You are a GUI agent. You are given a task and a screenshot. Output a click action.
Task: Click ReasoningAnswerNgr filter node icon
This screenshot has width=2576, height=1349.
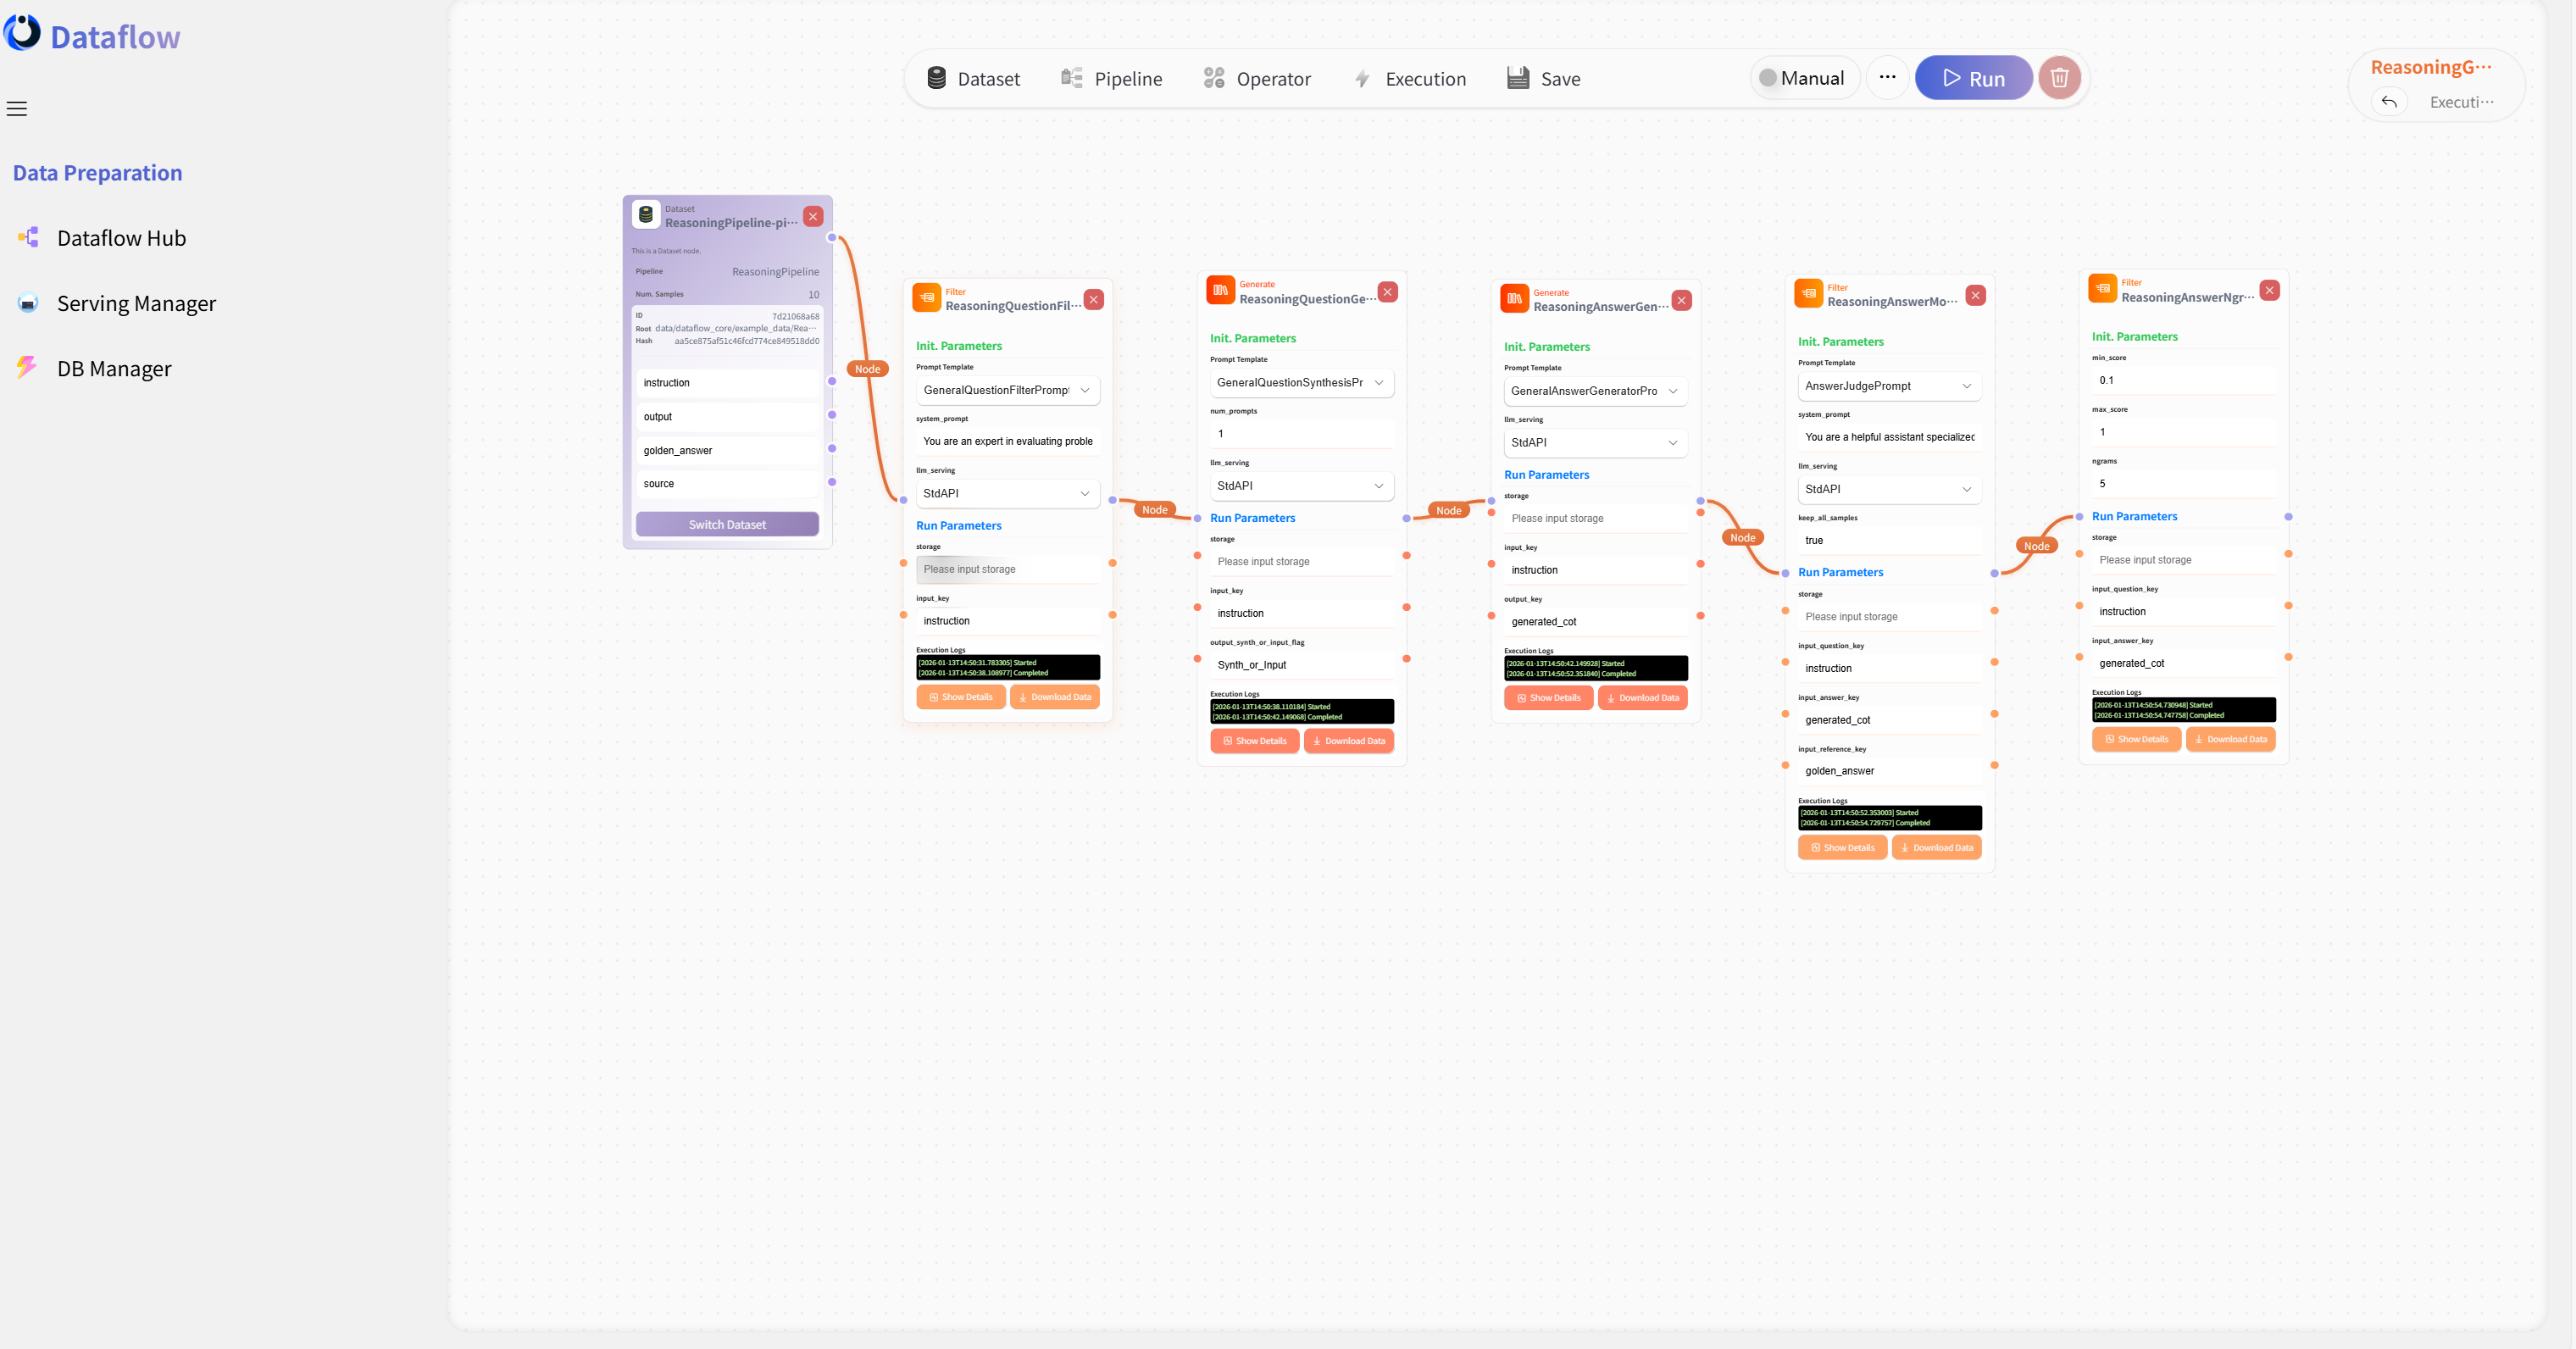tap(2102, 289)
